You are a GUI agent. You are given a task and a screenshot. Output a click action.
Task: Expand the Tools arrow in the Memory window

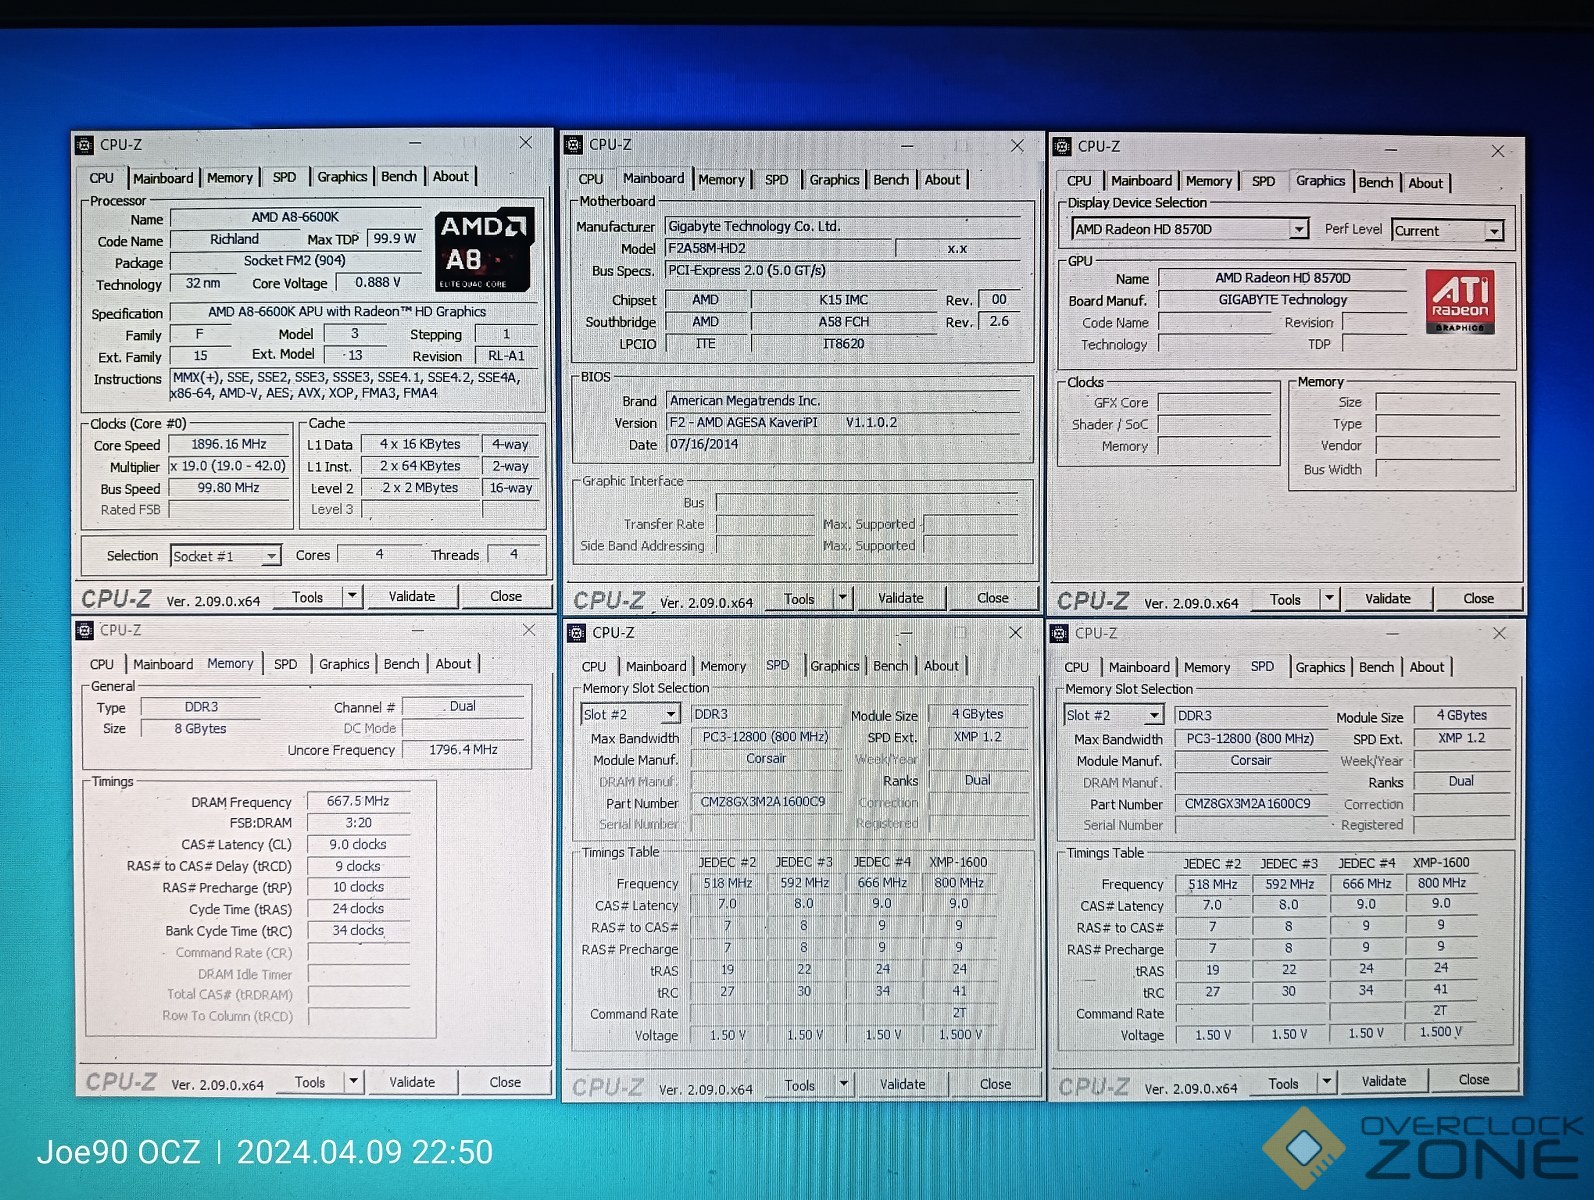click(x=353, y=1081)
